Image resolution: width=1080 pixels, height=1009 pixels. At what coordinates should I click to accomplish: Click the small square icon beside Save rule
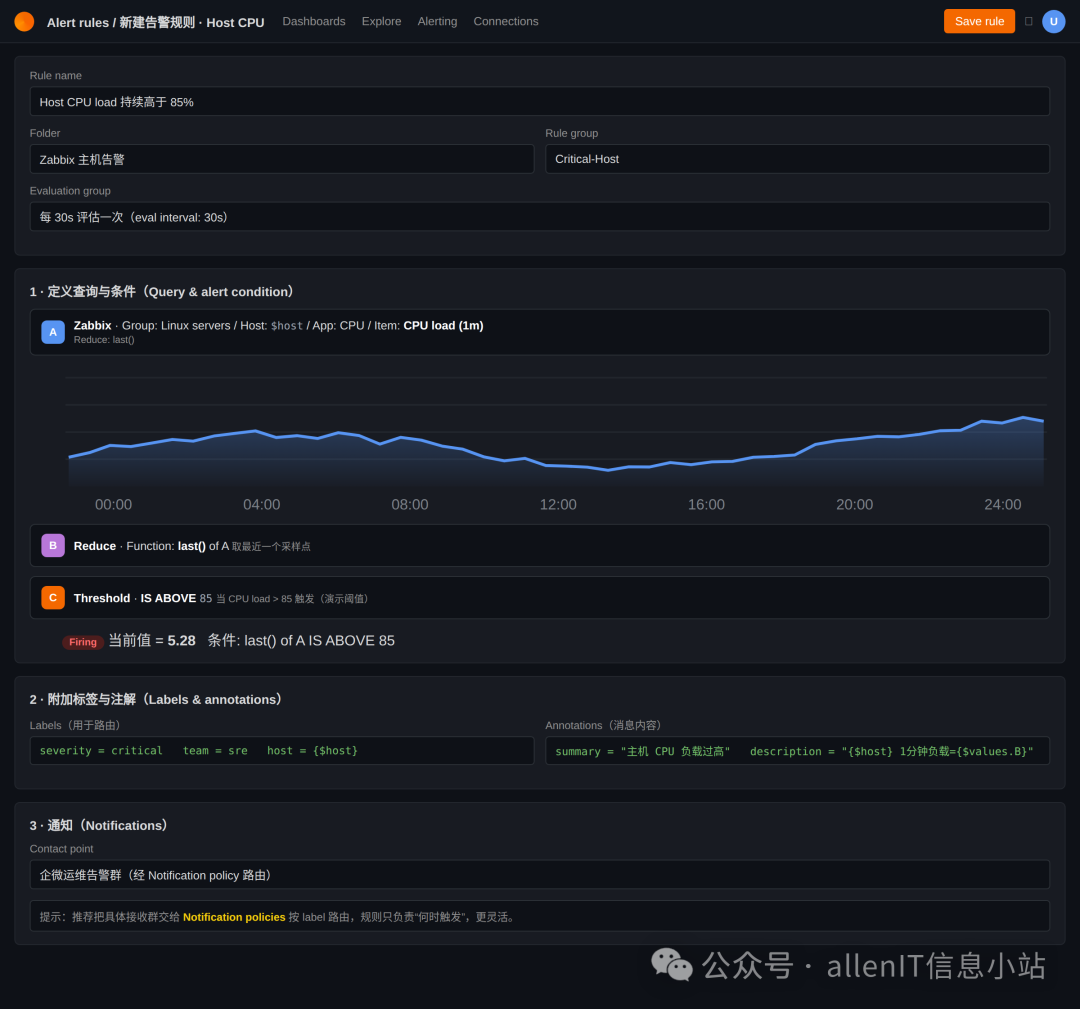coord(1028,21)
